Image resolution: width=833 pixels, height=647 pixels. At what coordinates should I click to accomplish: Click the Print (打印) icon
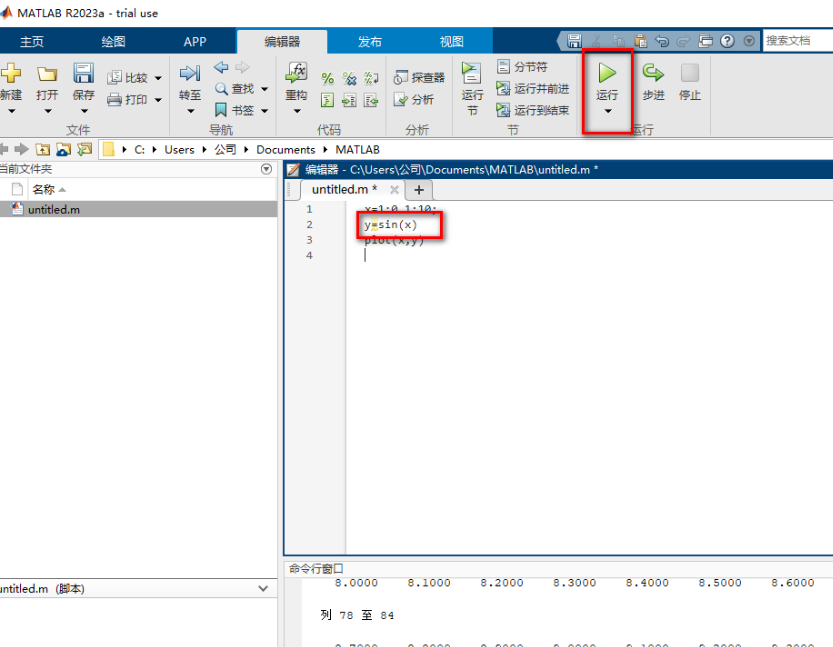click(x=114, y=99)
